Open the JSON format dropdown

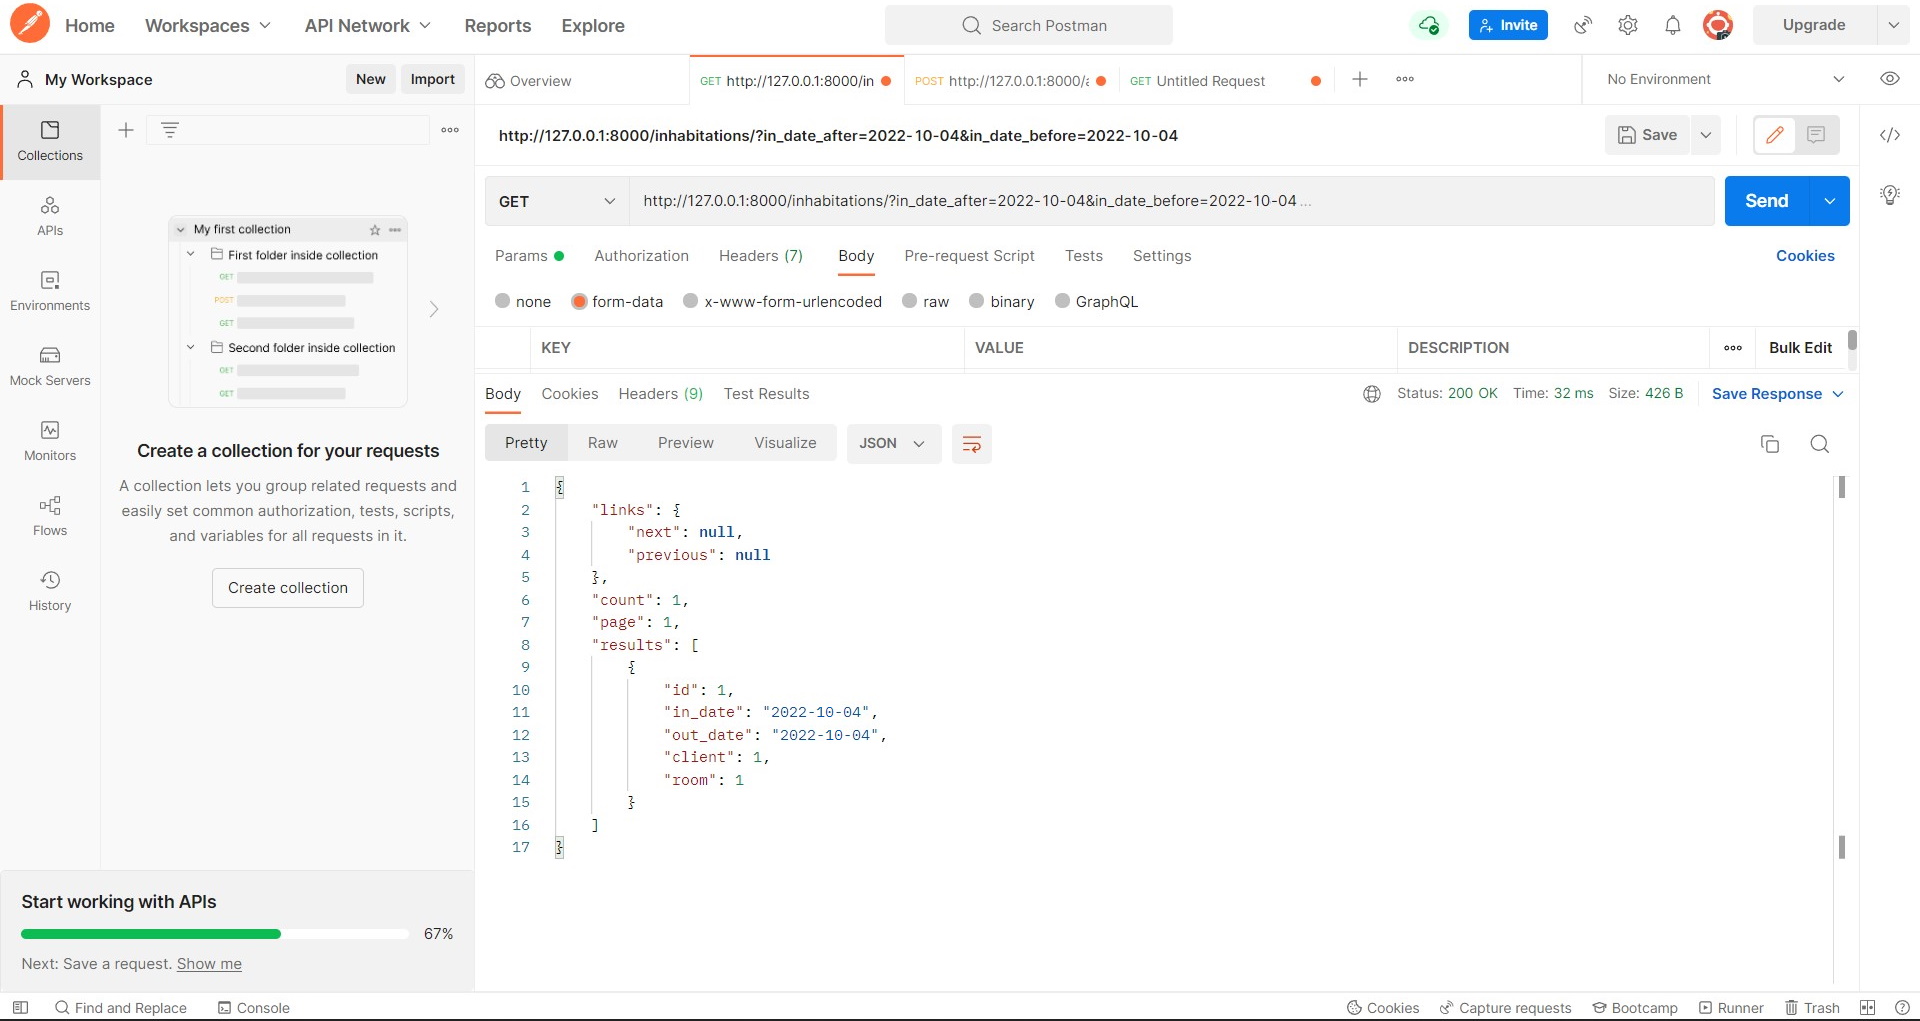(x=892, y=443)
